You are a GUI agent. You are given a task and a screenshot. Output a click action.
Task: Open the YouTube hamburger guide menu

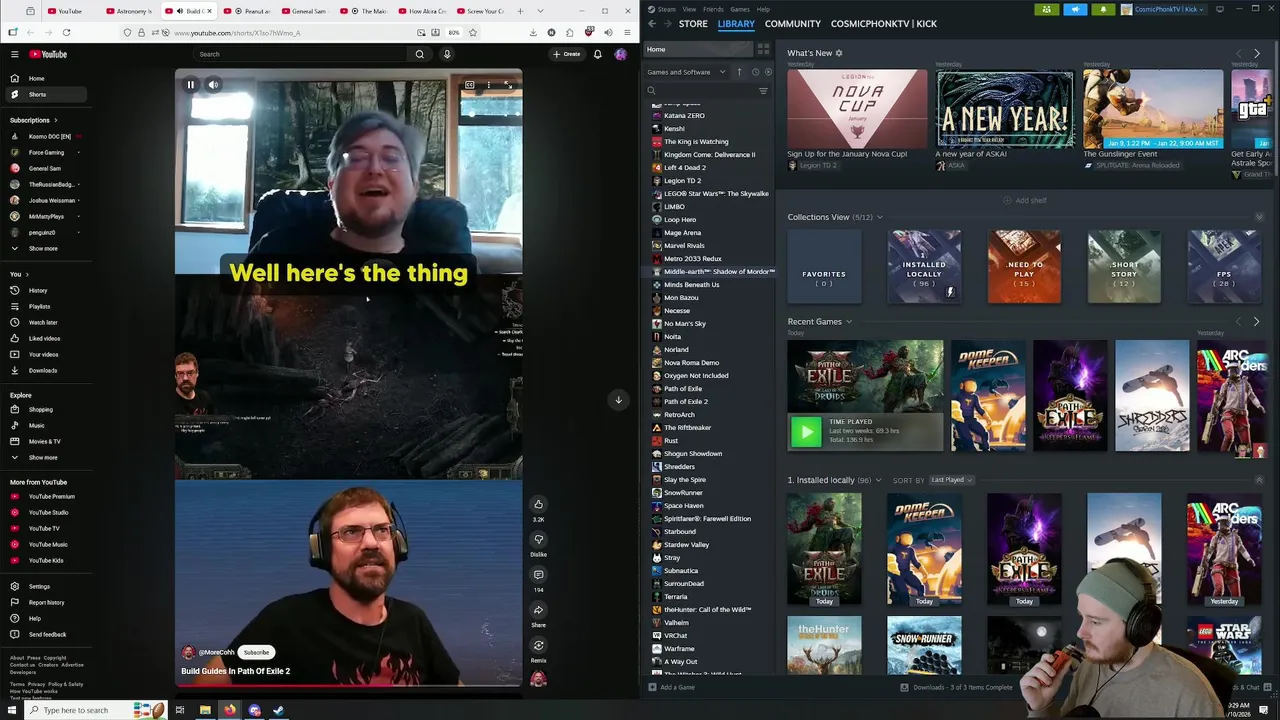pyautogui.click(x=13, y=54)
